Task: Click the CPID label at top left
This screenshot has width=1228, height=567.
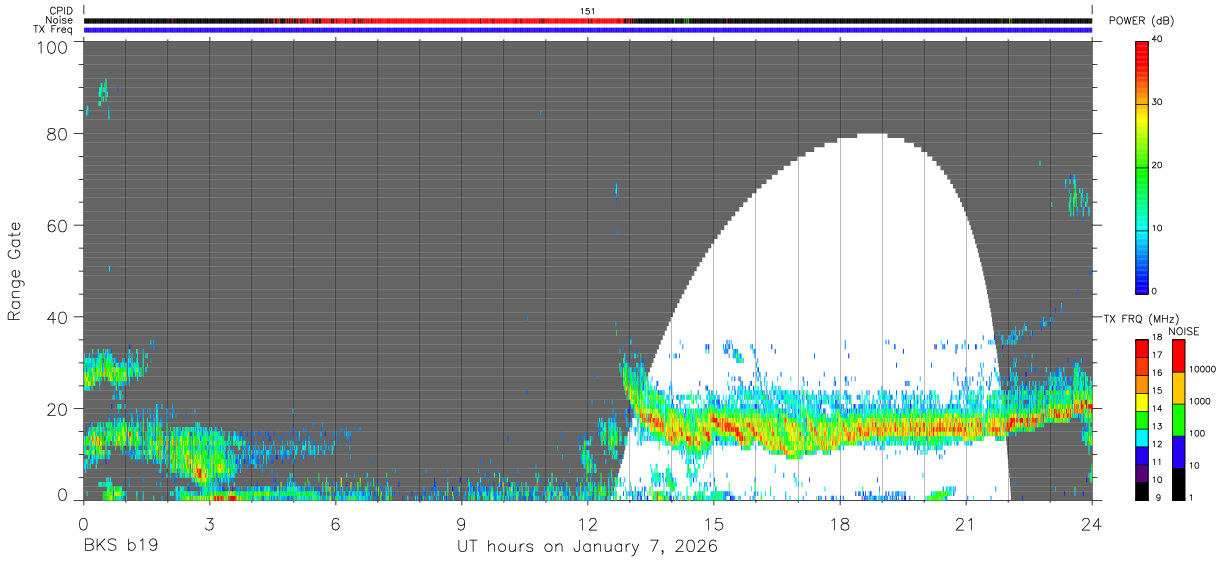Action: (61, 11)
